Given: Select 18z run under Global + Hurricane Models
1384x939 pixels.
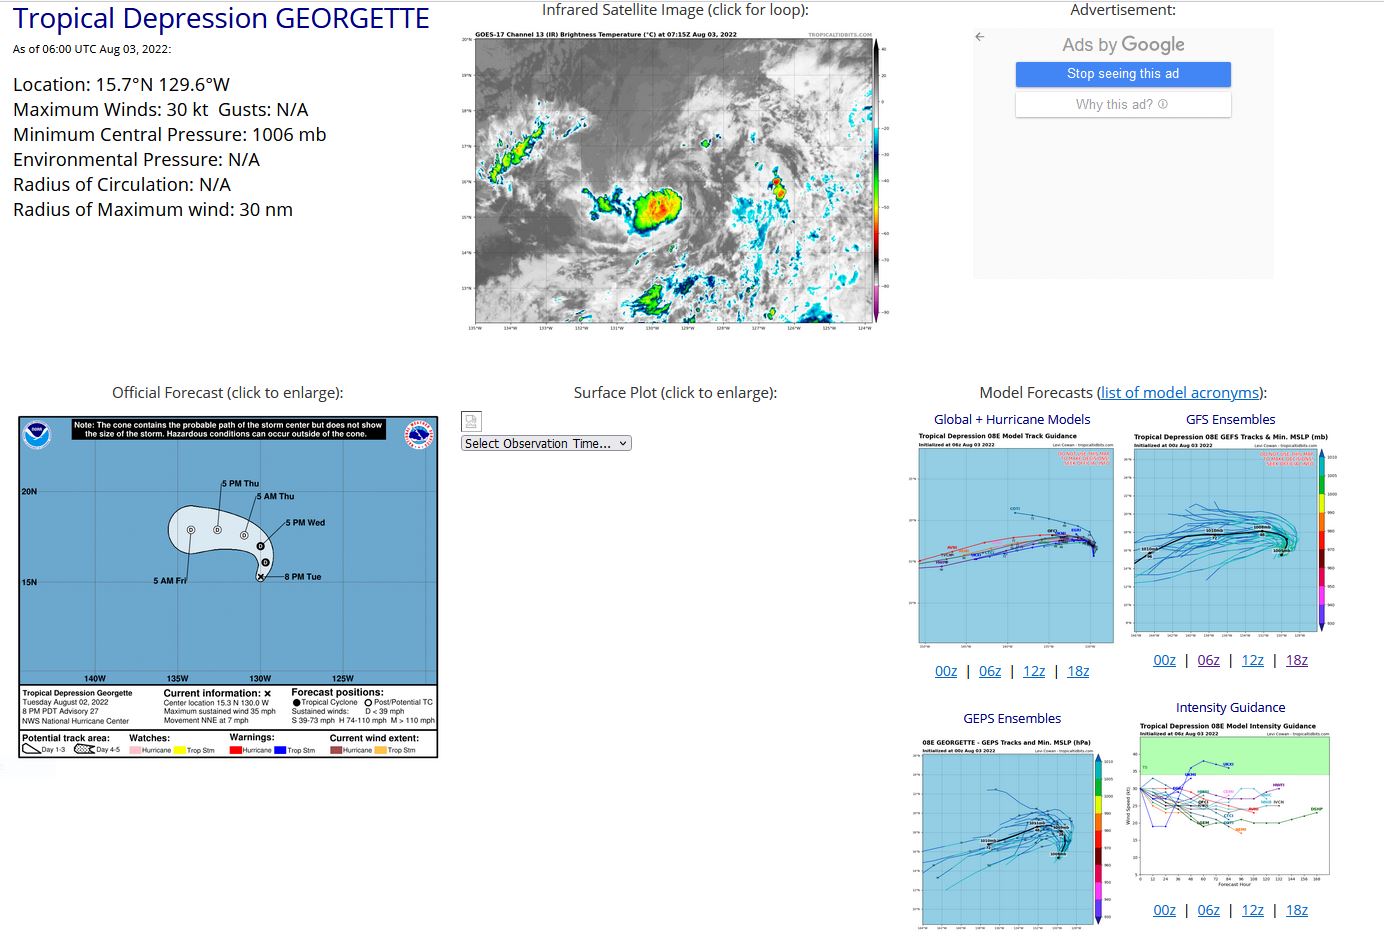Looking at the screenshot, I should click(1078, 671).
